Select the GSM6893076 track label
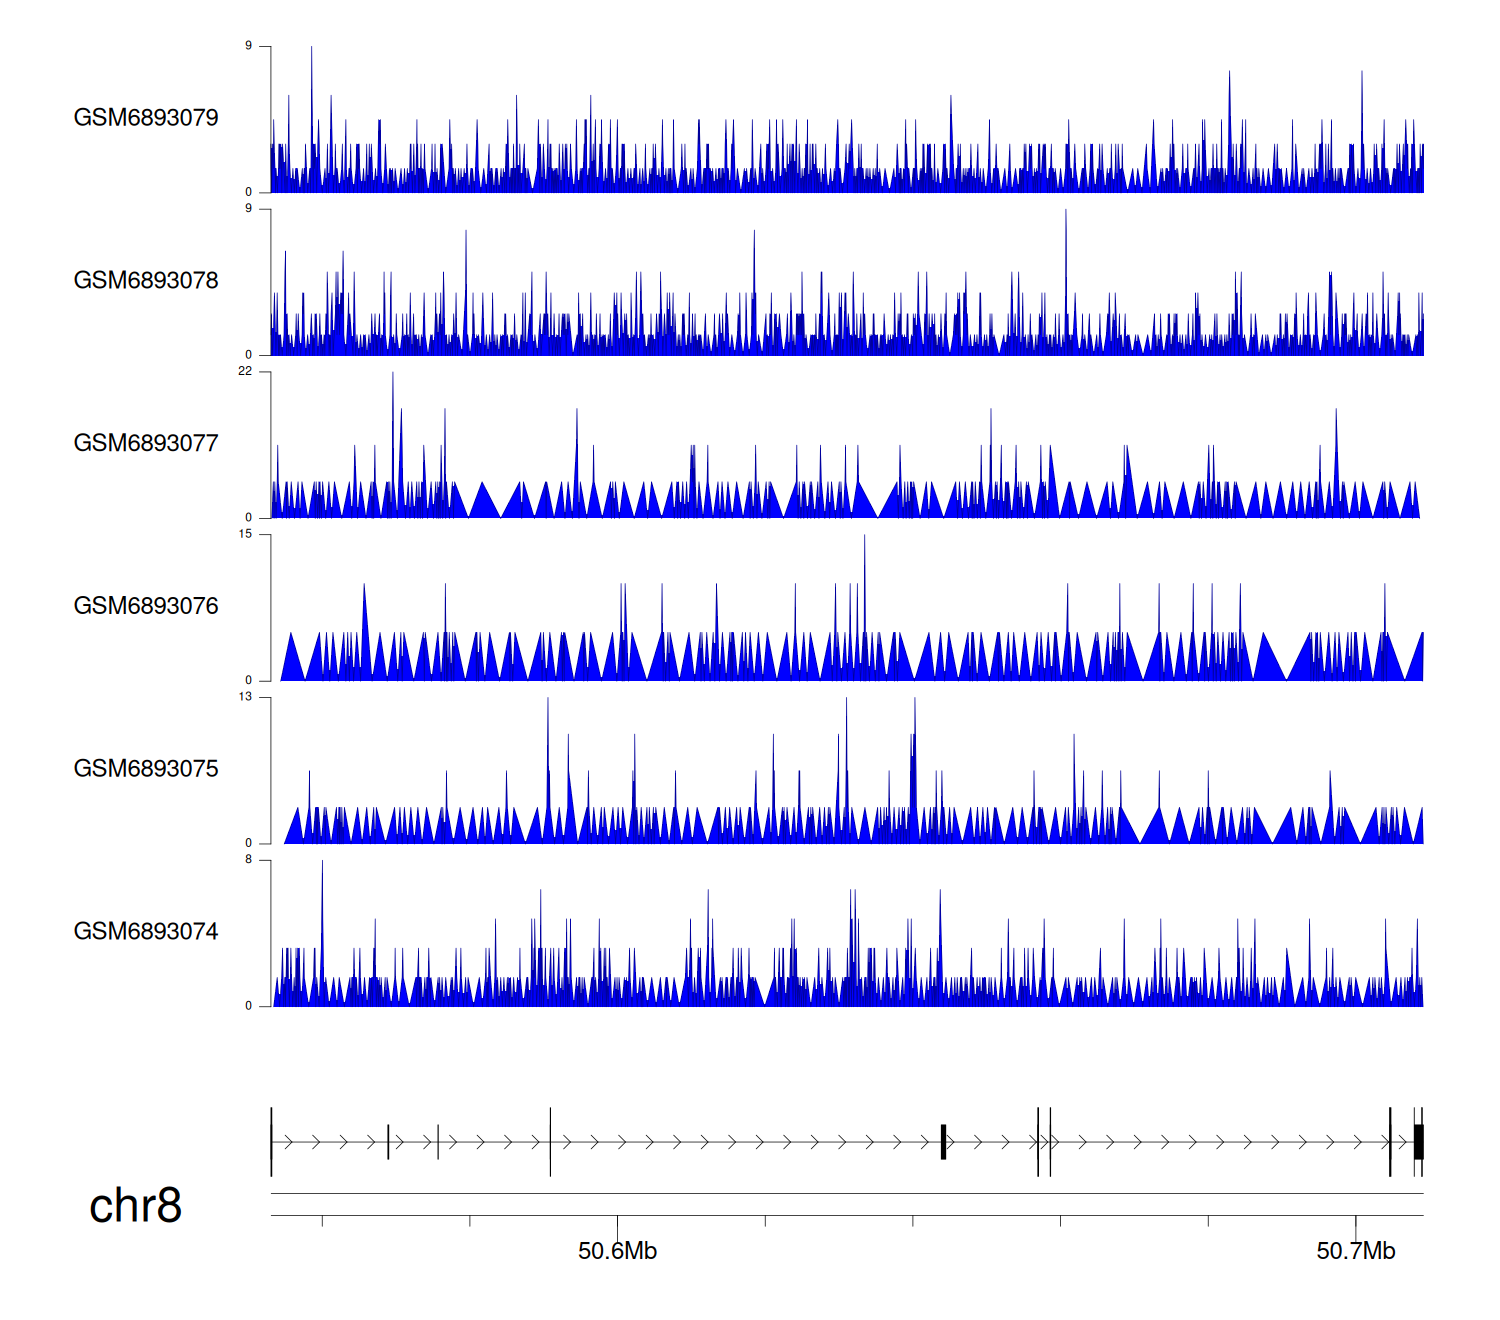 click(146, 606)
